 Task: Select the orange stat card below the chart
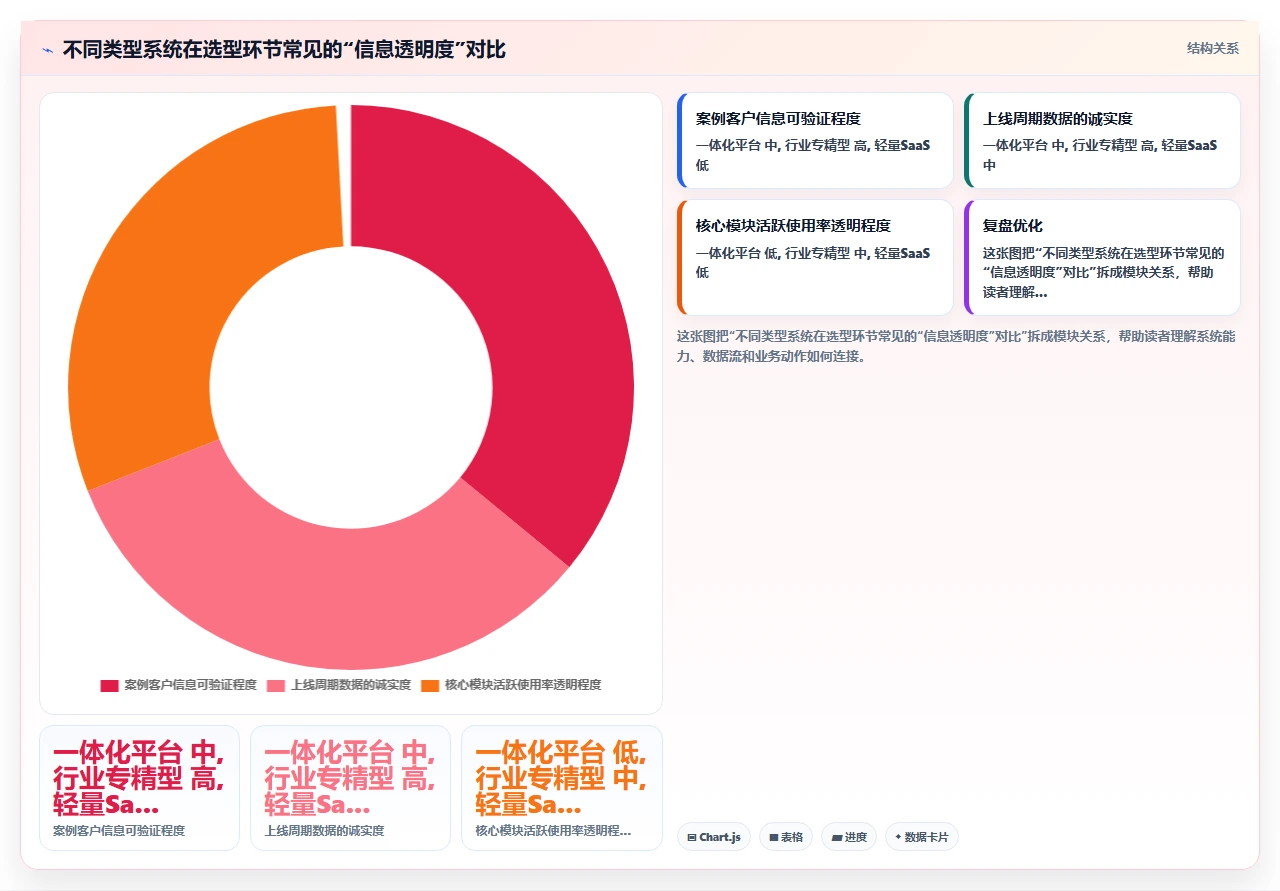561,788
